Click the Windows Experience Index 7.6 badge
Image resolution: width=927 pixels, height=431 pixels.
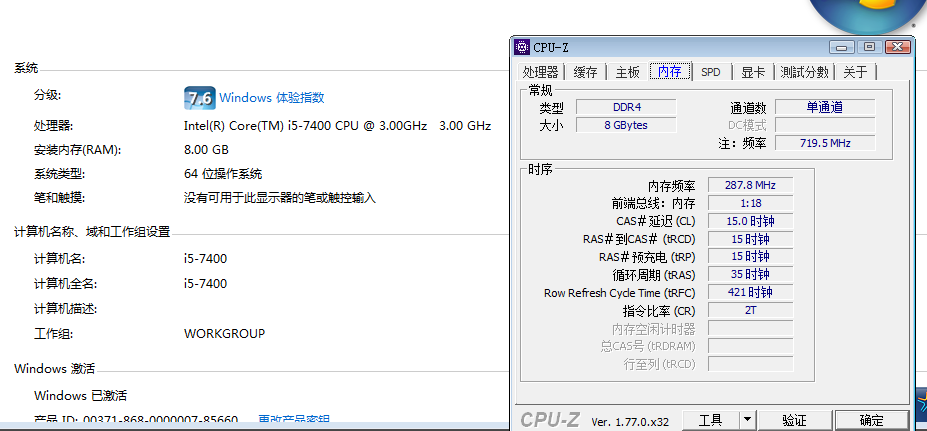(199, 98)
